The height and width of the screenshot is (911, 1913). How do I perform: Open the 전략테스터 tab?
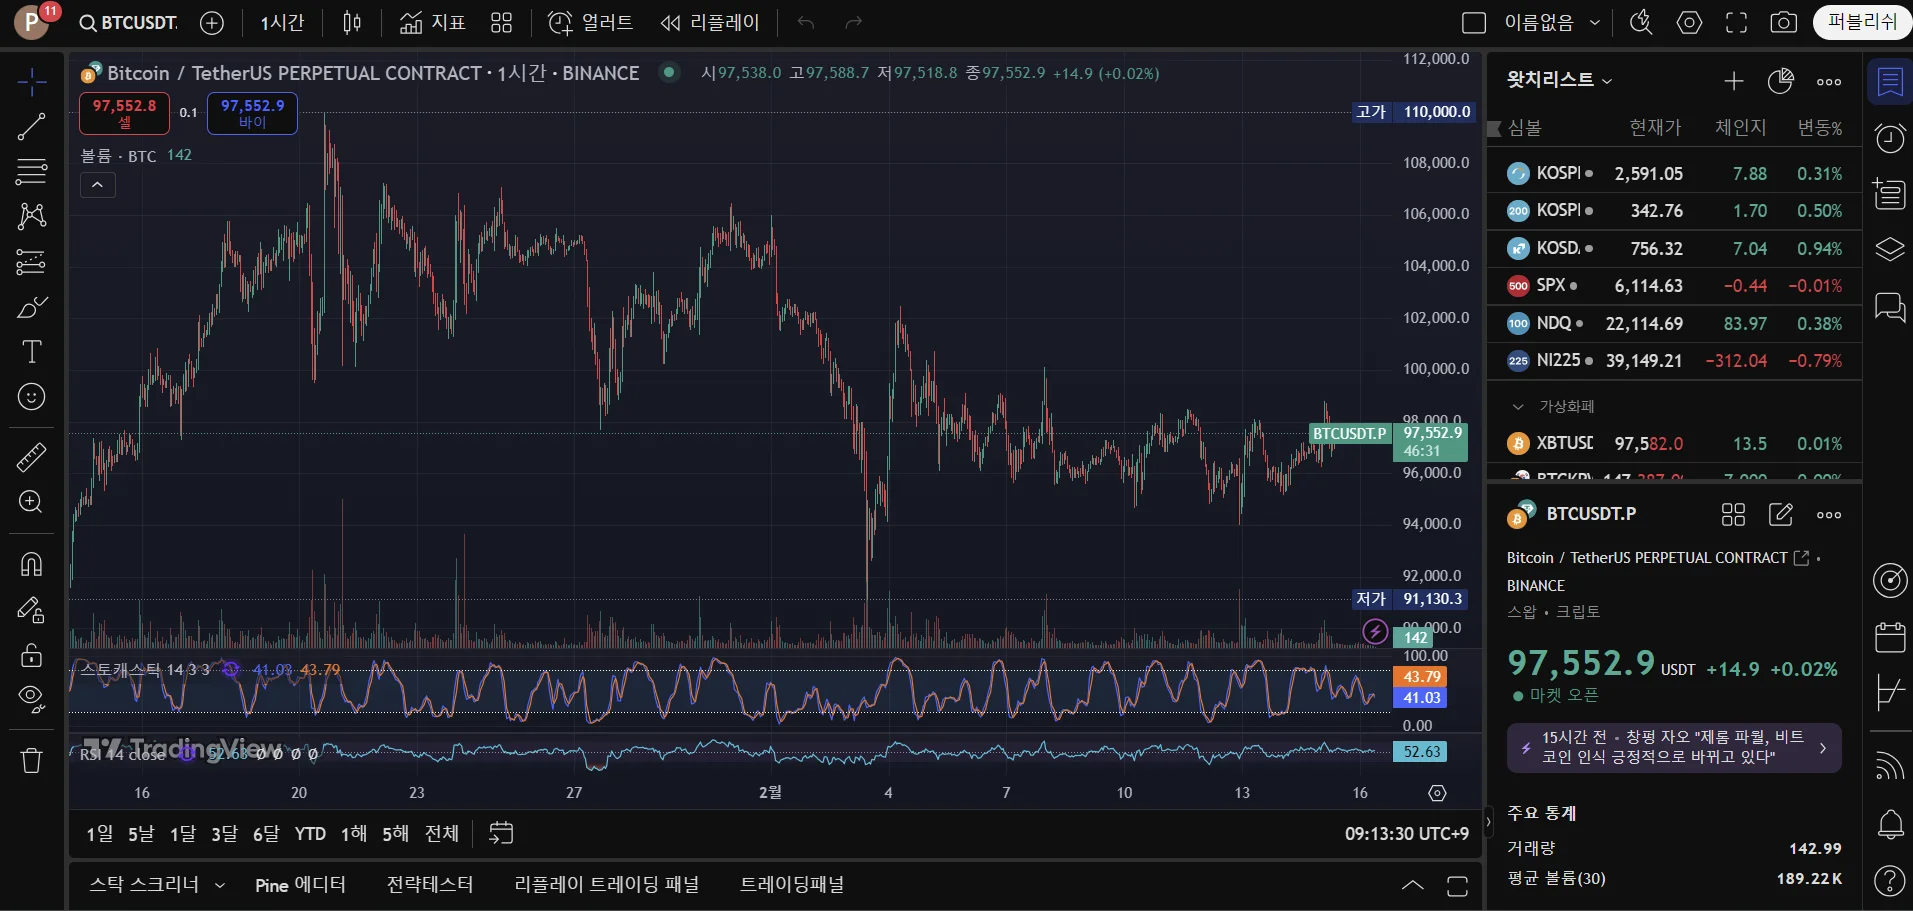tap(430, 885)
